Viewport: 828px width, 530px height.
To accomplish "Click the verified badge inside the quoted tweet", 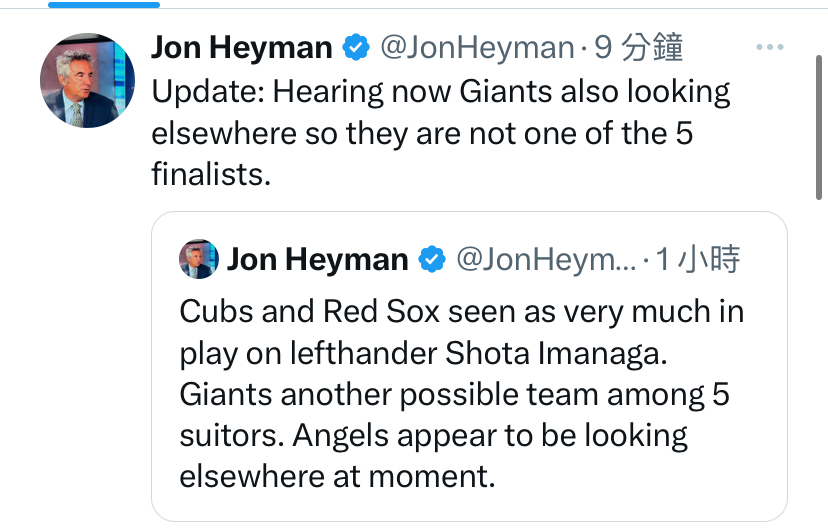I will pyautogui.click(x=432, y=259).
